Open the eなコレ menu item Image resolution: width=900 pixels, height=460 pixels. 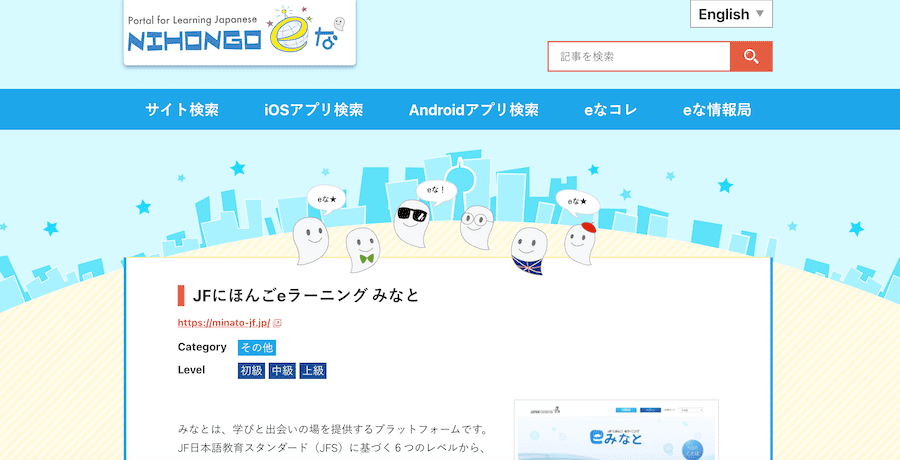[x=611, y=110]
